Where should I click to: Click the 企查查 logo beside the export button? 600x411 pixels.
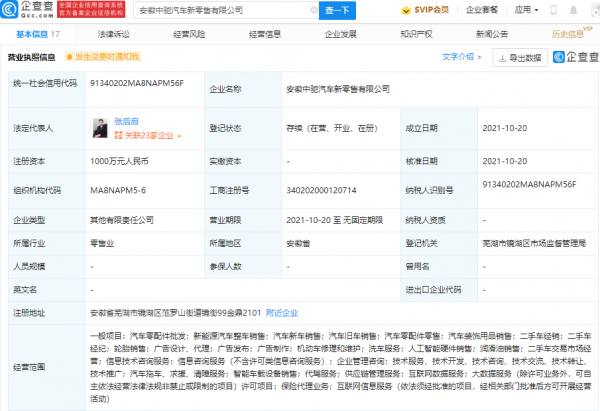click(576, 57)
